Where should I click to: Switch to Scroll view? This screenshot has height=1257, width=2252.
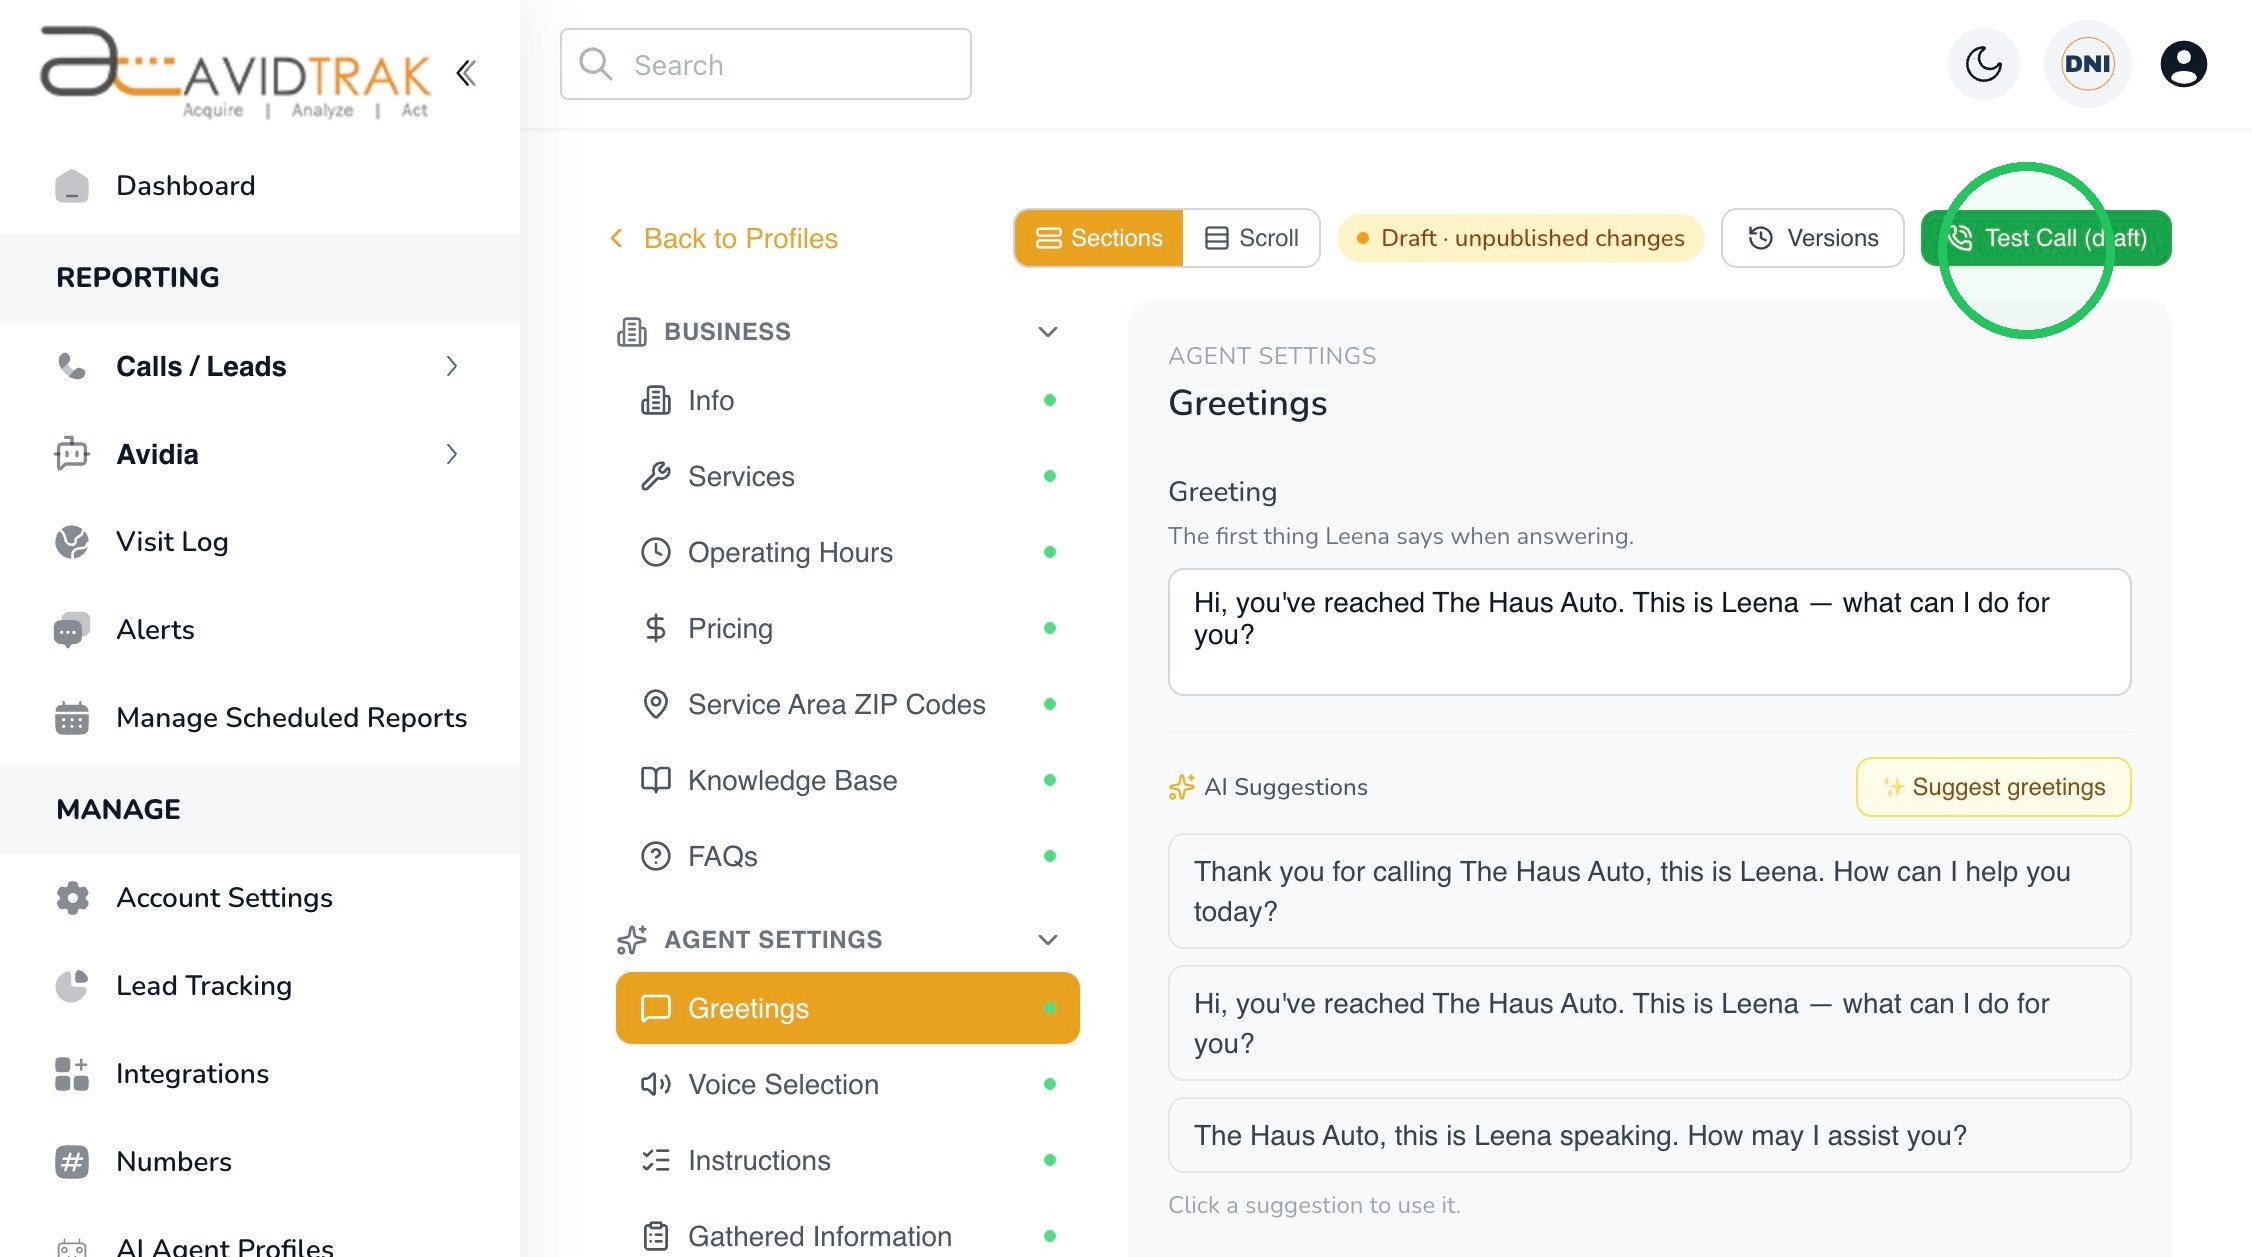click(x=1251, y=238)
